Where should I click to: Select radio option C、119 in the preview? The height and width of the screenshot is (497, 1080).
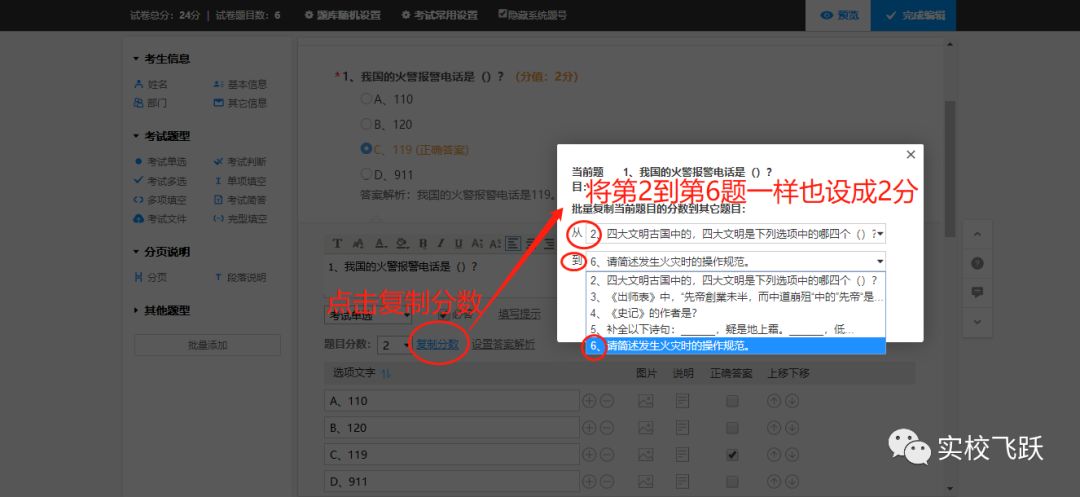tap(366, 149)
